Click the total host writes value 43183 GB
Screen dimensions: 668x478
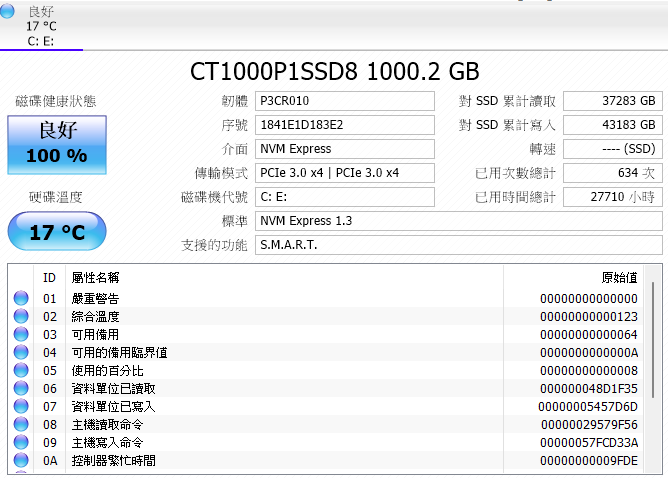(x=612, y=125)
